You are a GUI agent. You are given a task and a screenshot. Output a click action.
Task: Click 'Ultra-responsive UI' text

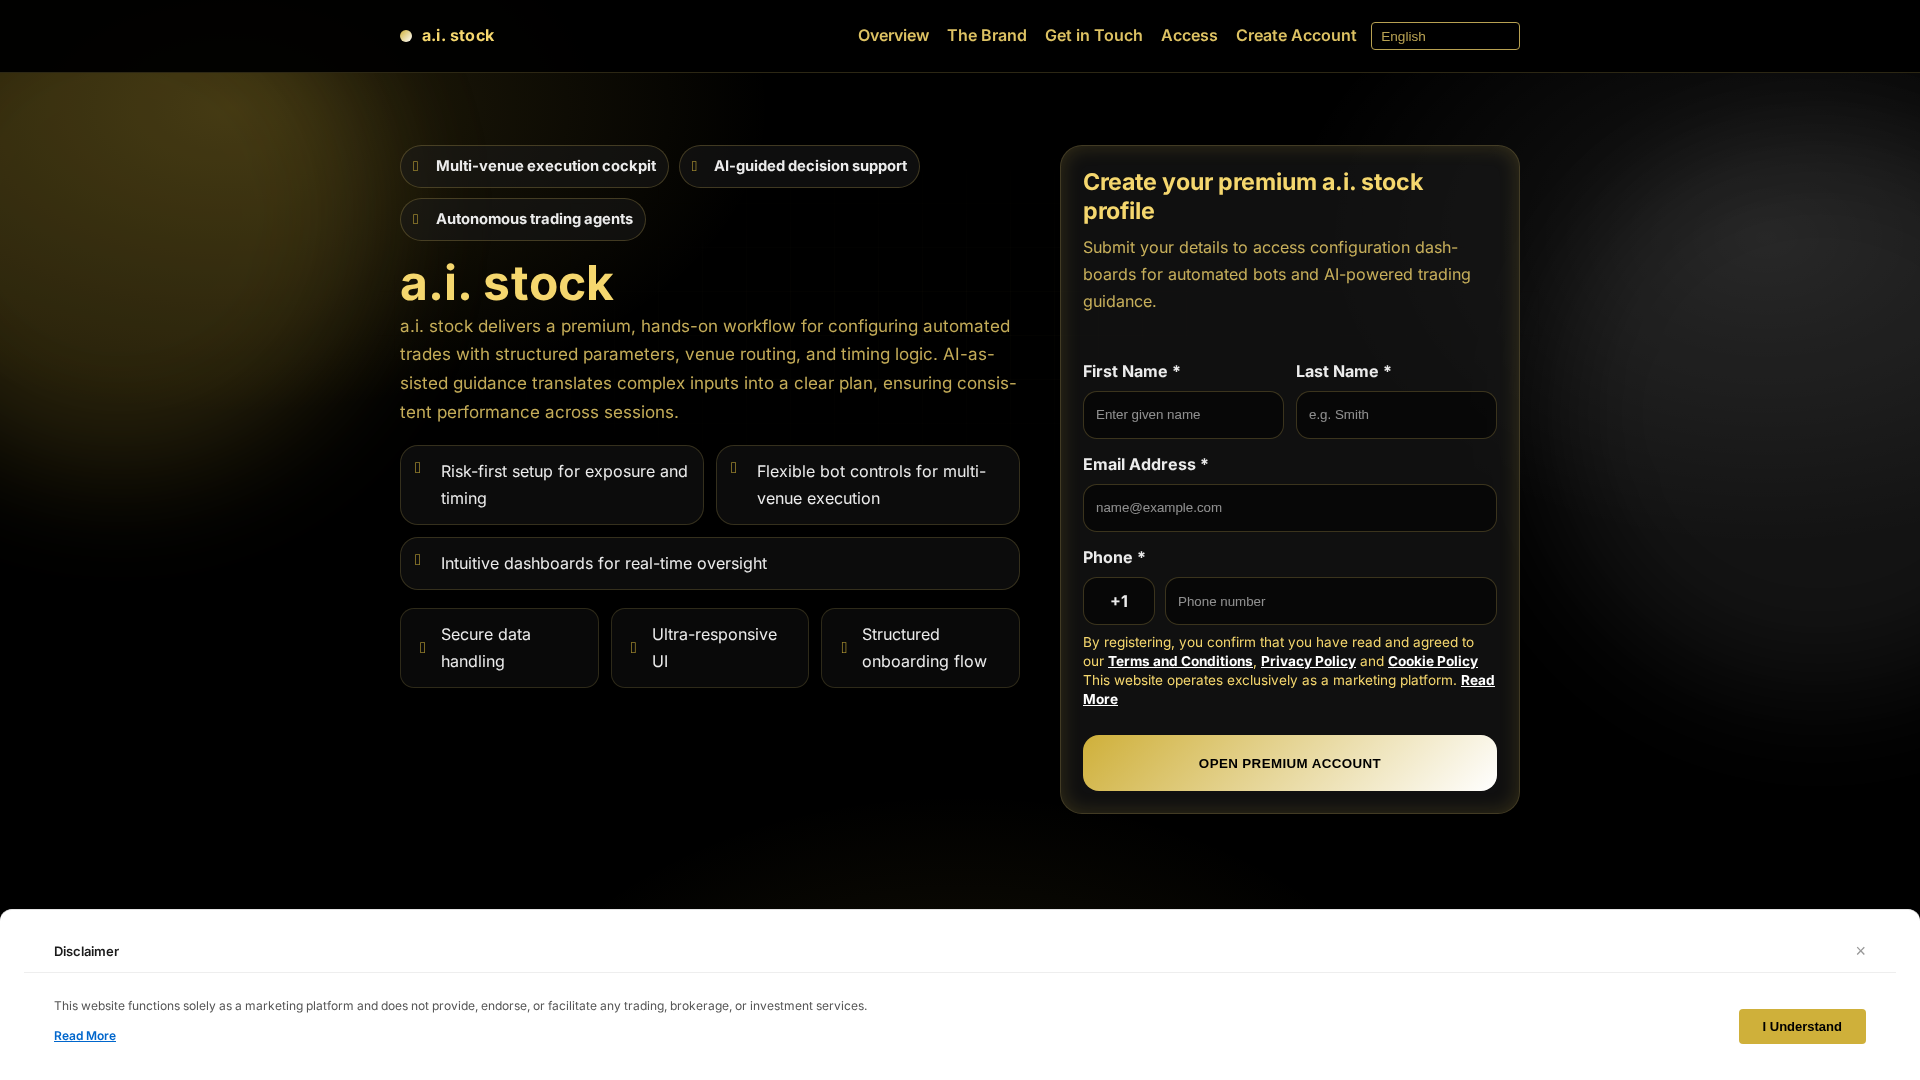point(714,648)
